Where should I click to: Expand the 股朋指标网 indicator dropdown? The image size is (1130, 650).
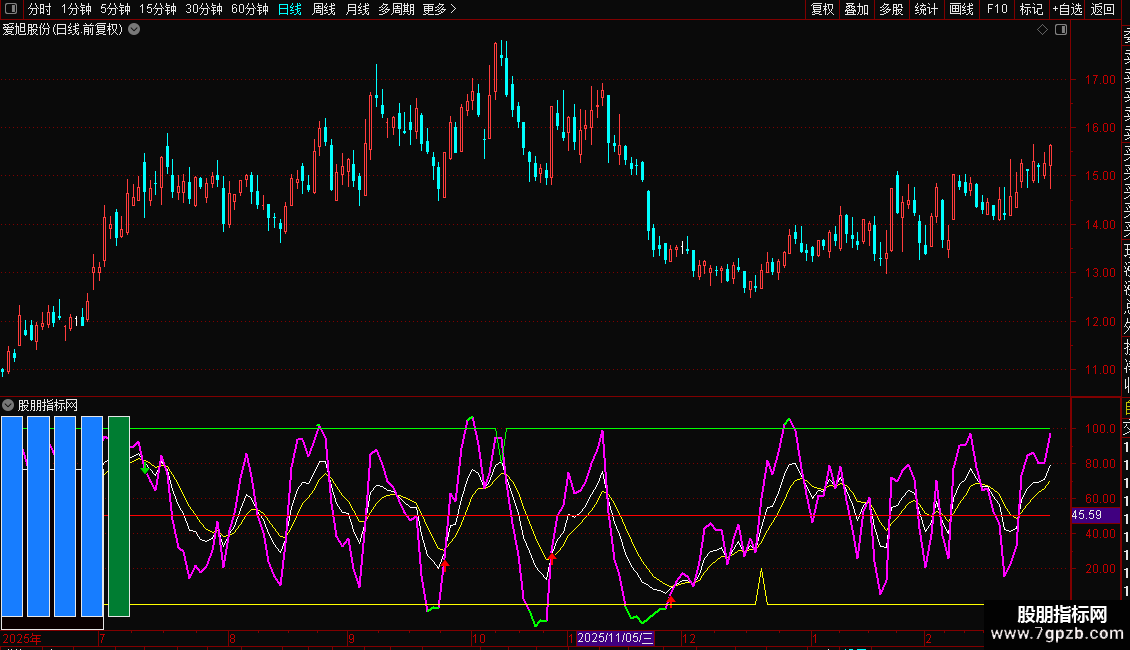[9, 405]
